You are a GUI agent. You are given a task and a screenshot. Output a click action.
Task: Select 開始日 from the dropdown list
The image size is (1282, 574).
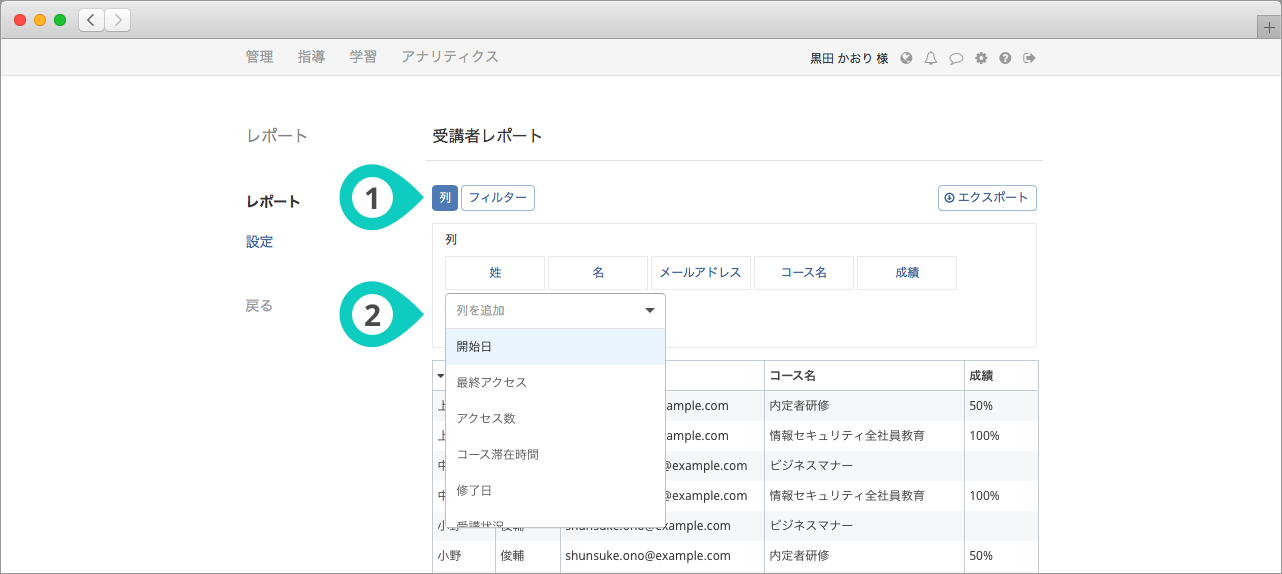pyautogui.click(x=555, y=347)
